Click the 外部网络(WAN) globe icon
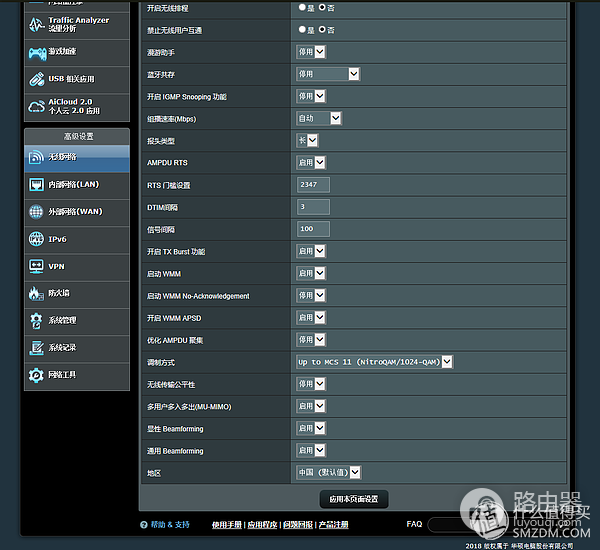The width and height of the screenshot is (600, 550). pyautogui.click(x=36, y=212)
